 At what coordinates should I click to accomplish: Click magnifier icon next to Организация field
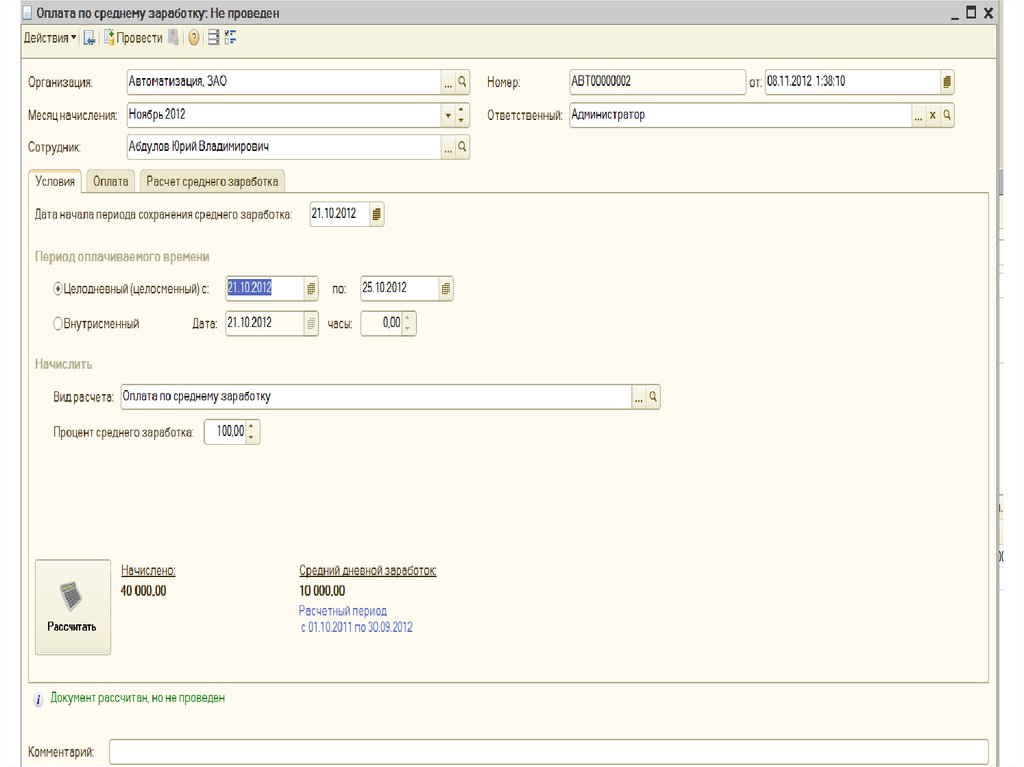tap(462, 82)
